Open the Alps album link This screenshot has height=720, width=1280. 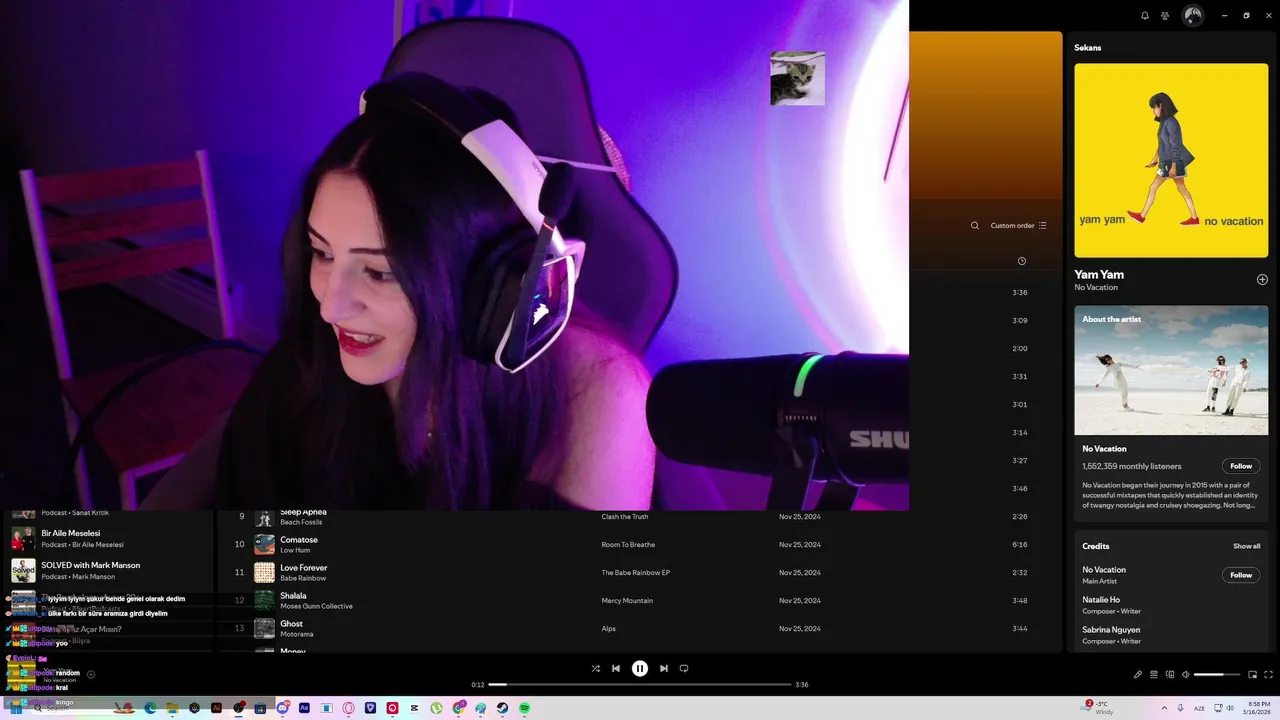click(x=608, y=629)
